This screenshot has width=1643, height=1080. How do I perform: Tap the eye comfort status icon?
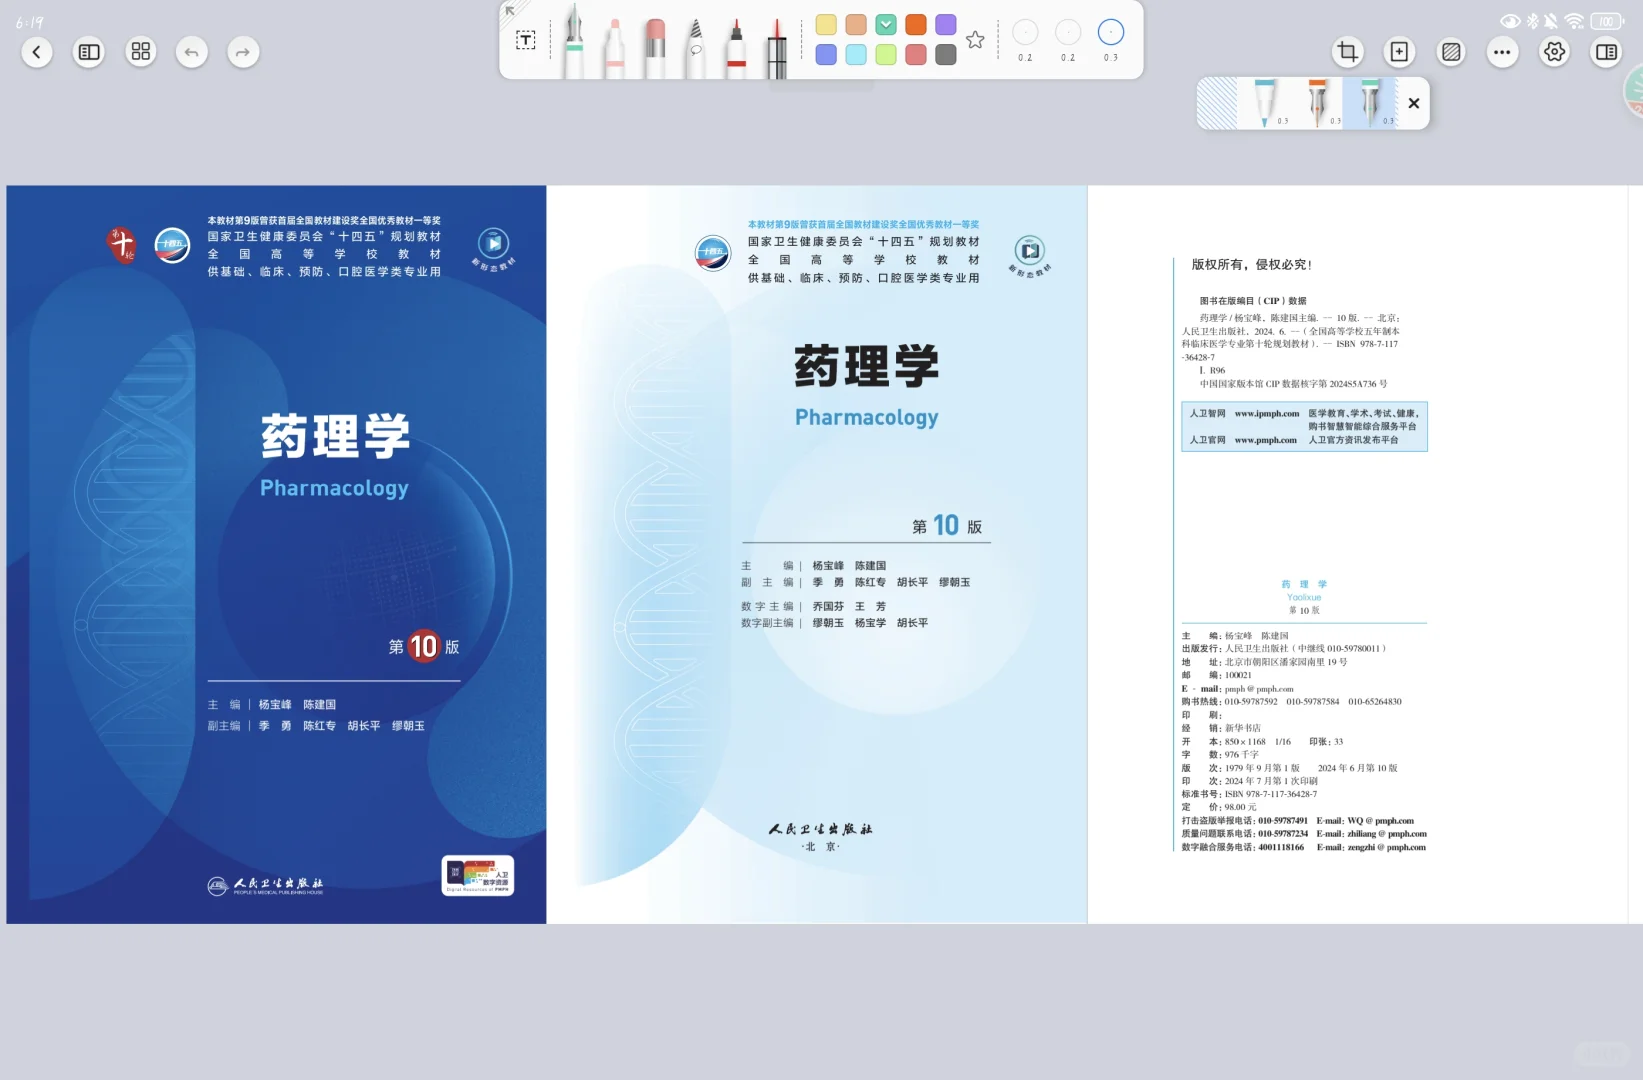1510,21
